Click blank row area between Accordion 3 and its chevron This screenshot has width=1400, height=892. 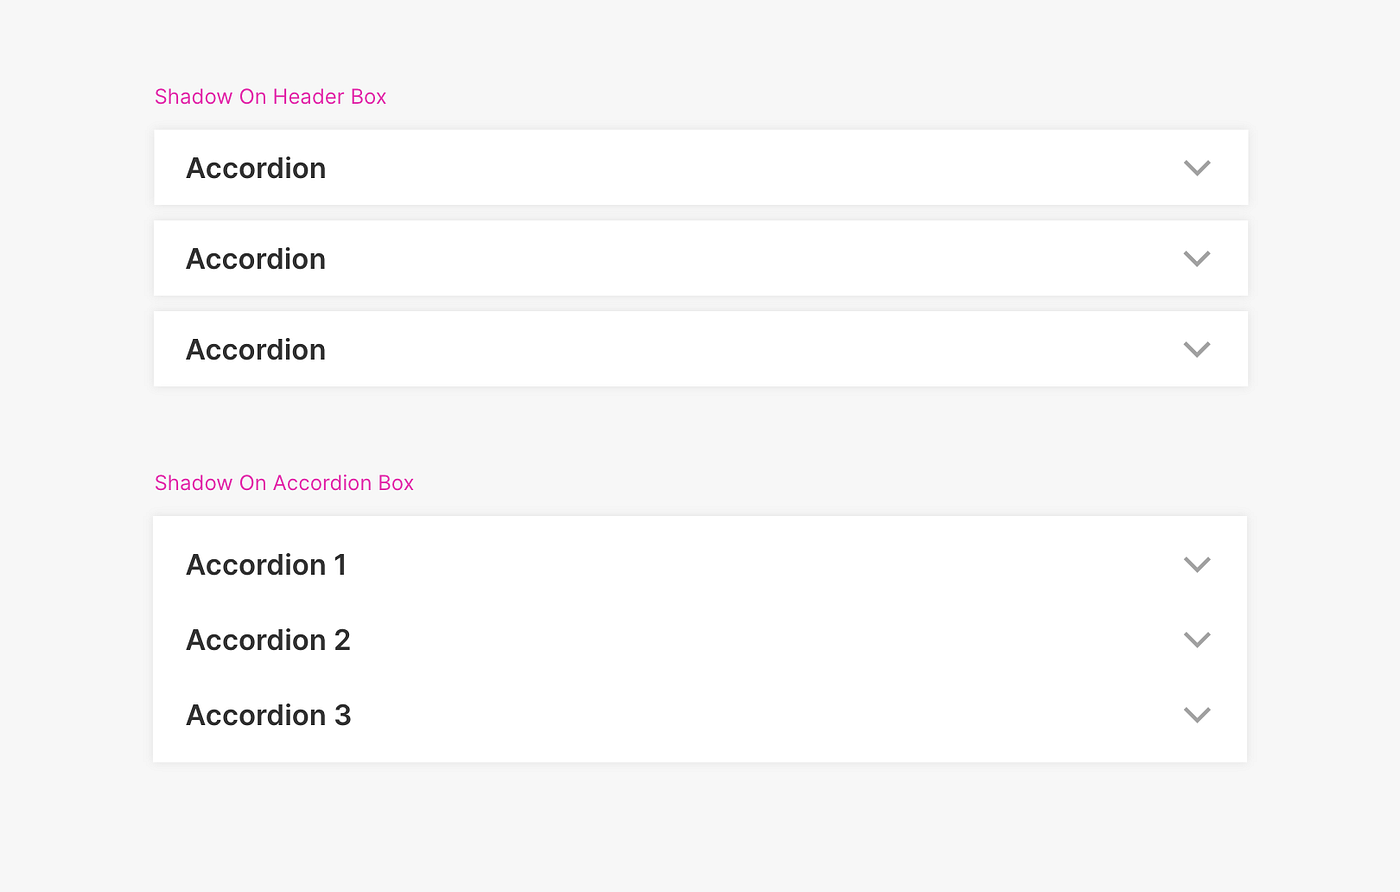[765, 715]
